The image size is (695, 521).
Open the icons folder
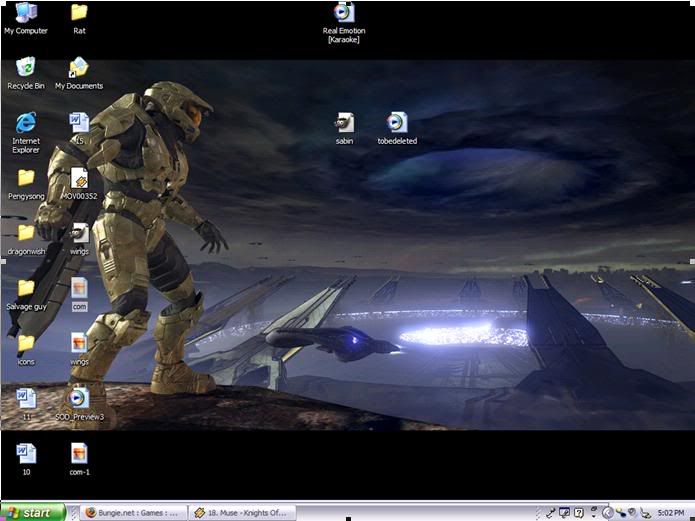(26, 350)
